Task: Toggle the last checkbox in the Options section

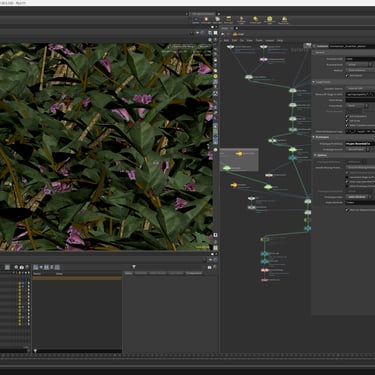Action: 347,210
